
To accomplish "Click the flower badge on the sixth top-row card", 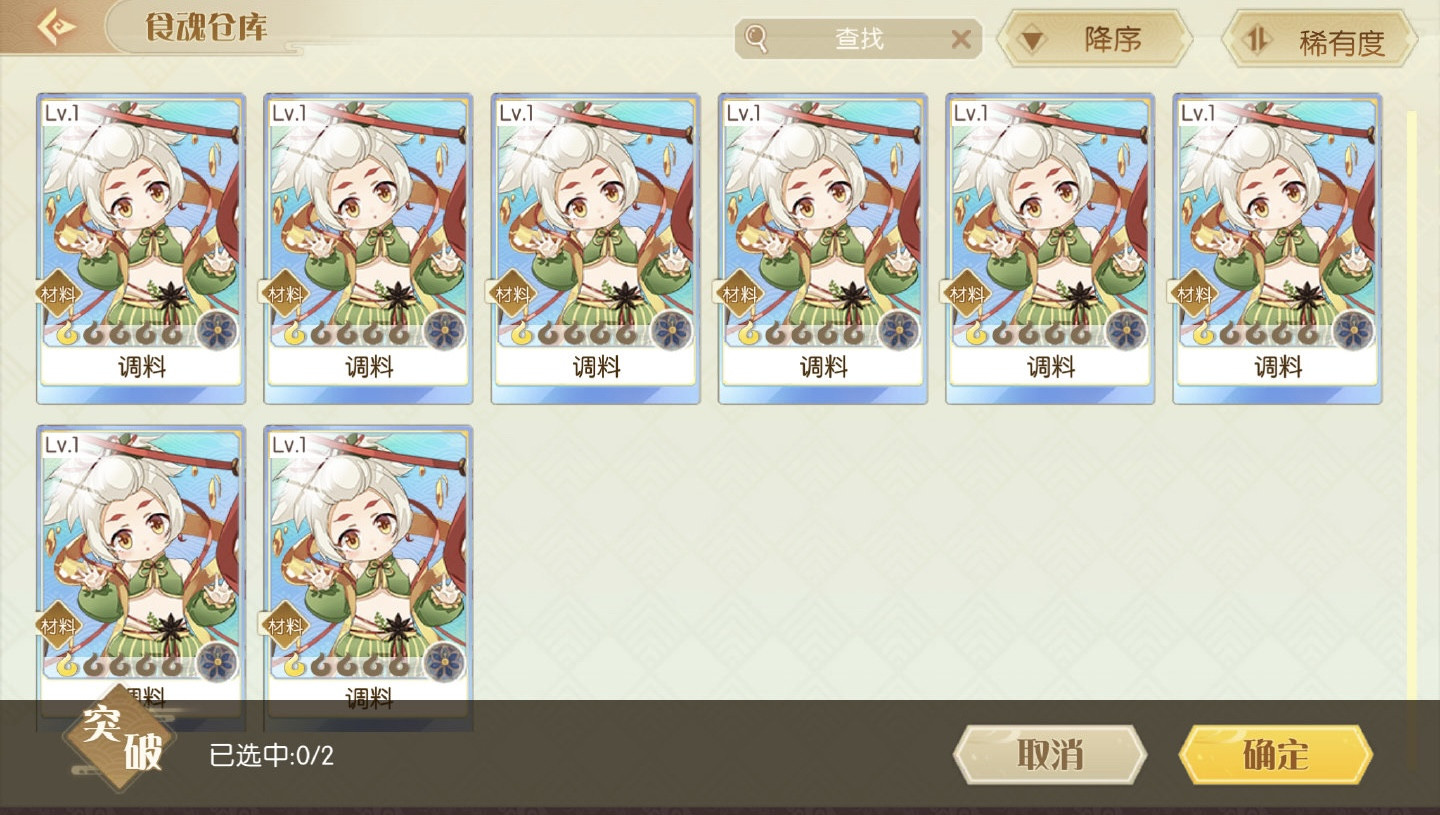I will click(x=1352, y=329).
